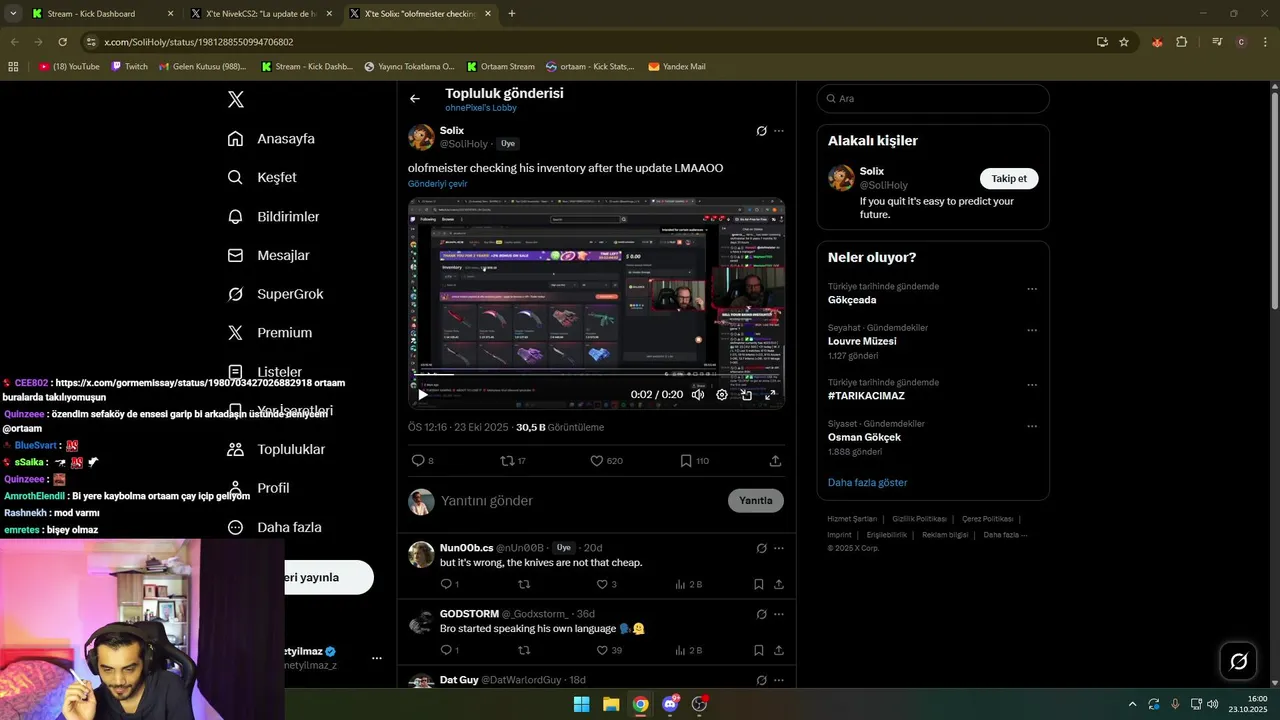
Task: Switch to Stream - Kick Dashboard tab
Action: click(103, 14)
